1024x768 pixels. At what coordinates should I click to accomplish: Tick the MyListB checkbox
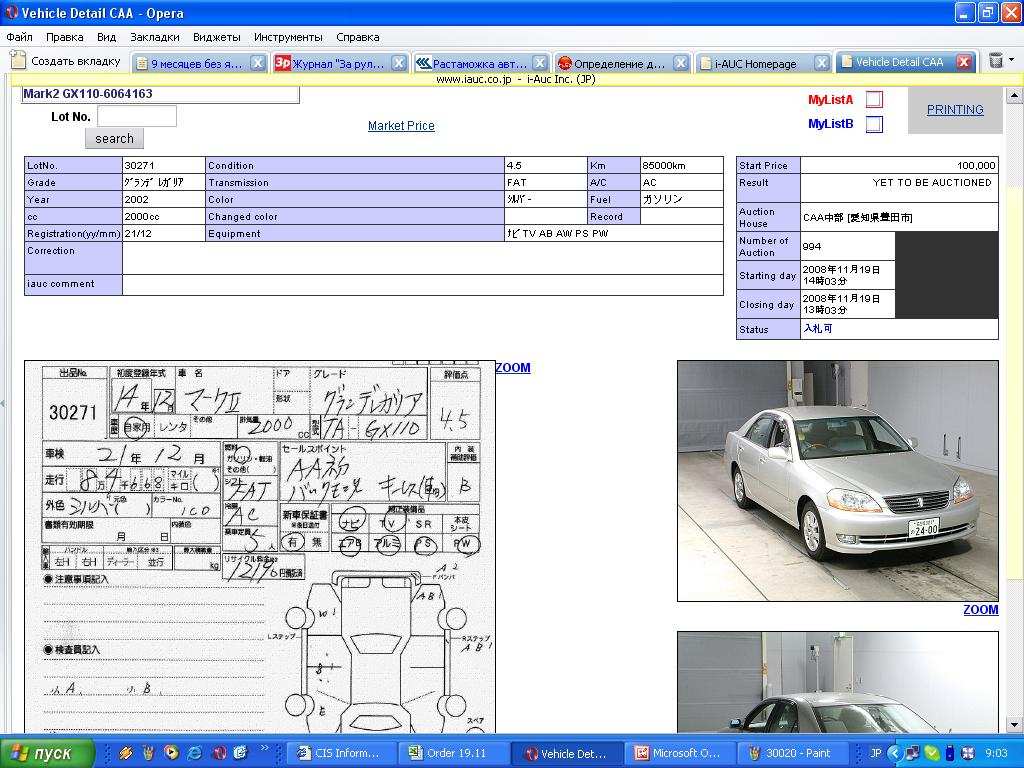[874, 124]
